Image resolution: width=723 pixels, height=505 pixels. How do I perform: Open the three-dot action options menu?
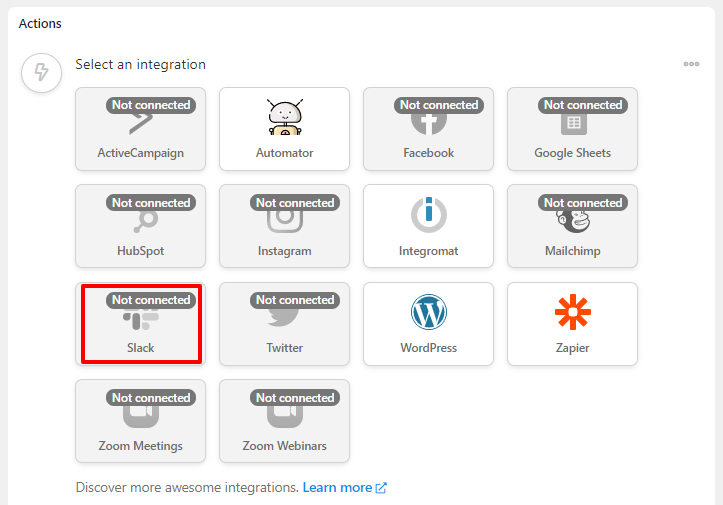click(x=691, y=64)
